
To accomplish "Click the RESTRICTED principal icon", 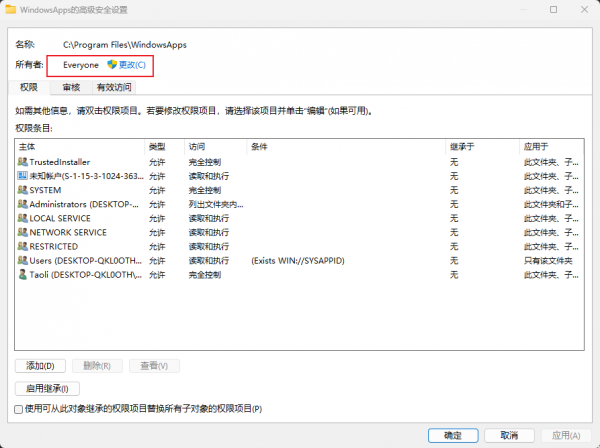I will [x=23, y=246].
